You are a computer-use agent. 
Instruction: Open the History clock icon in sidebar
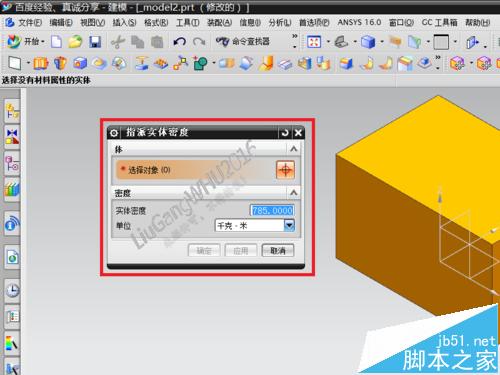click(x=12, y=291)
